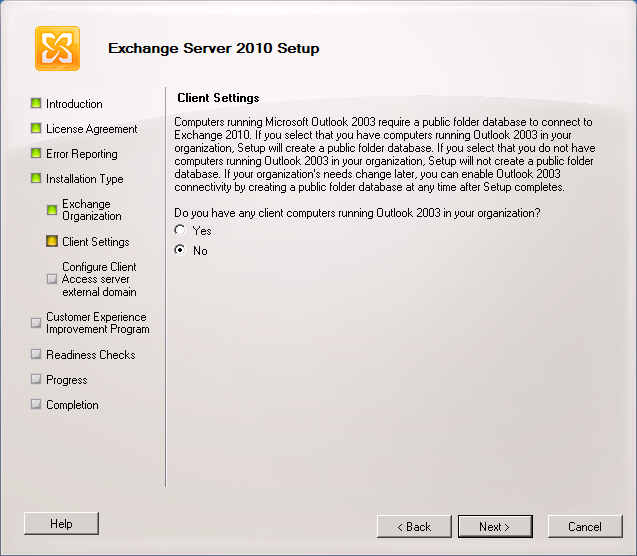637x556 pixels.
Task: Click the Error Reporting green status square
Action: (36, 153)
